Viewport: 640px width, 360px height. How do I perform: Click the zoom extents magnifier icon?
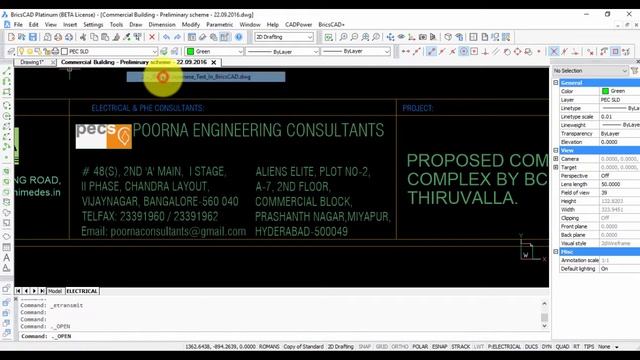[x=365, y=37]
